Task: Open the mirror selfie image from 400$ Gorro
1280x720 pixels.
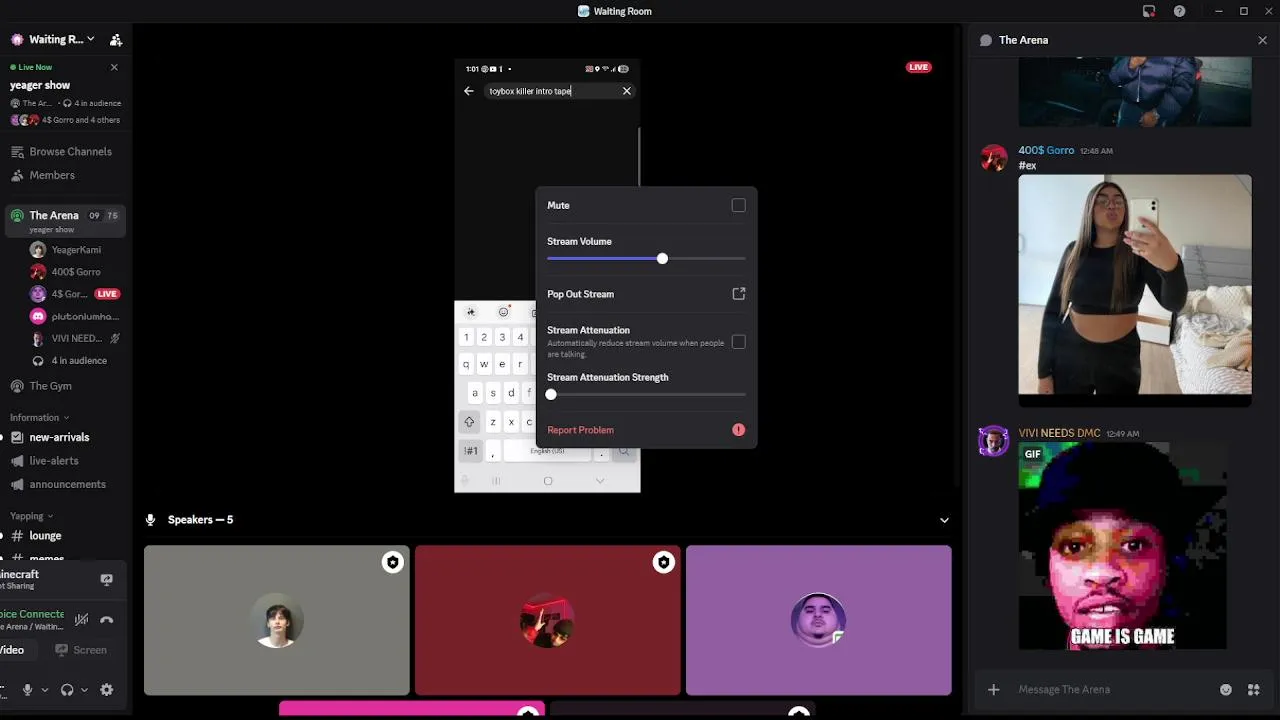Action: (1135, 291)
